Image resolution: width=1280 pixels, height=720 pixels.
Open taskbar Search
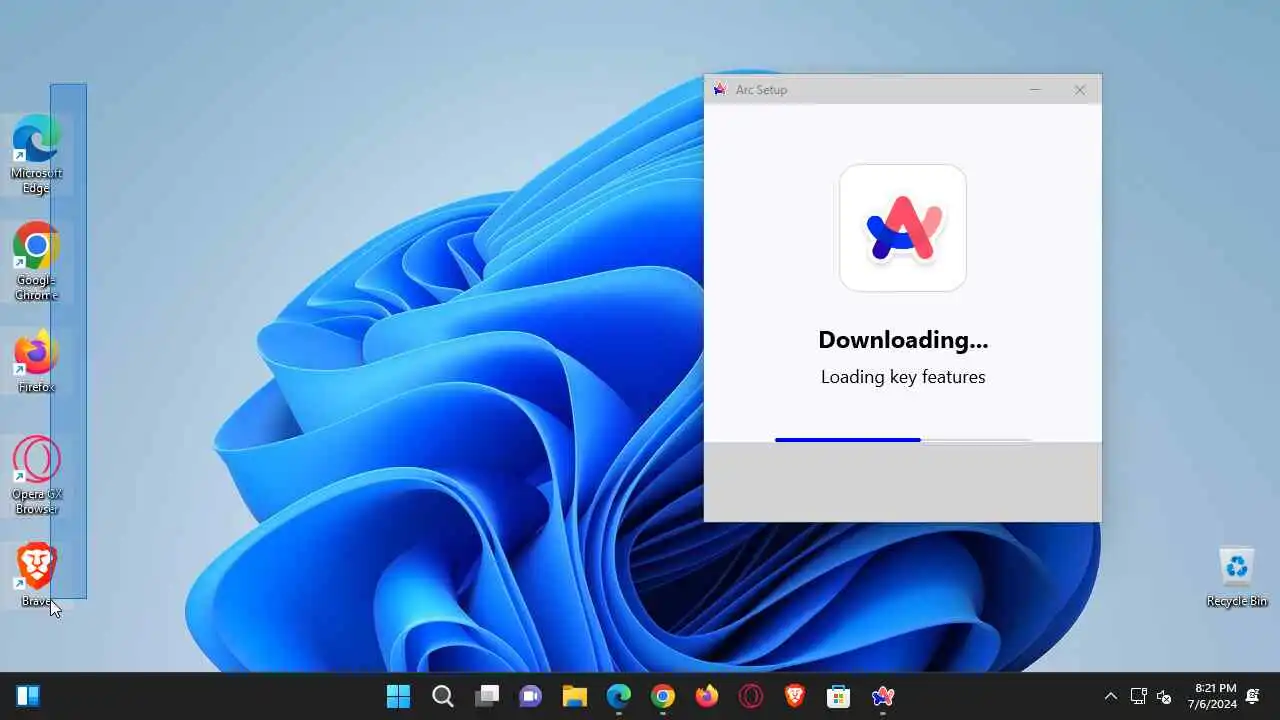pos(442,696)
